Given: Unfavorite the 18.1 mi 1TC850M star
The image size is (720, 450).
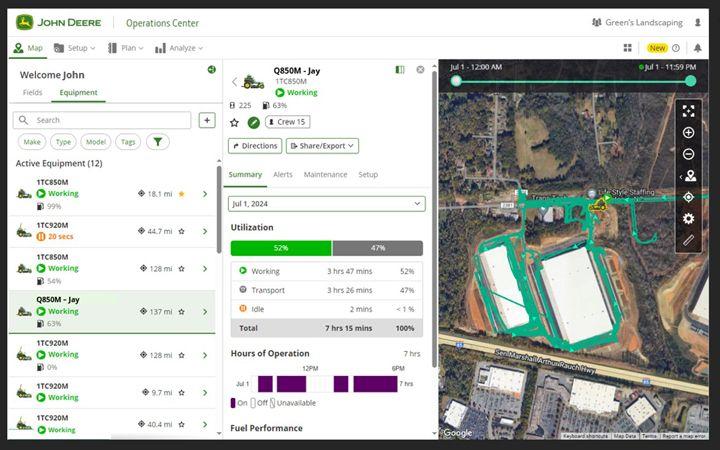Looking at the screenshot, I should (x=182, y=194).
